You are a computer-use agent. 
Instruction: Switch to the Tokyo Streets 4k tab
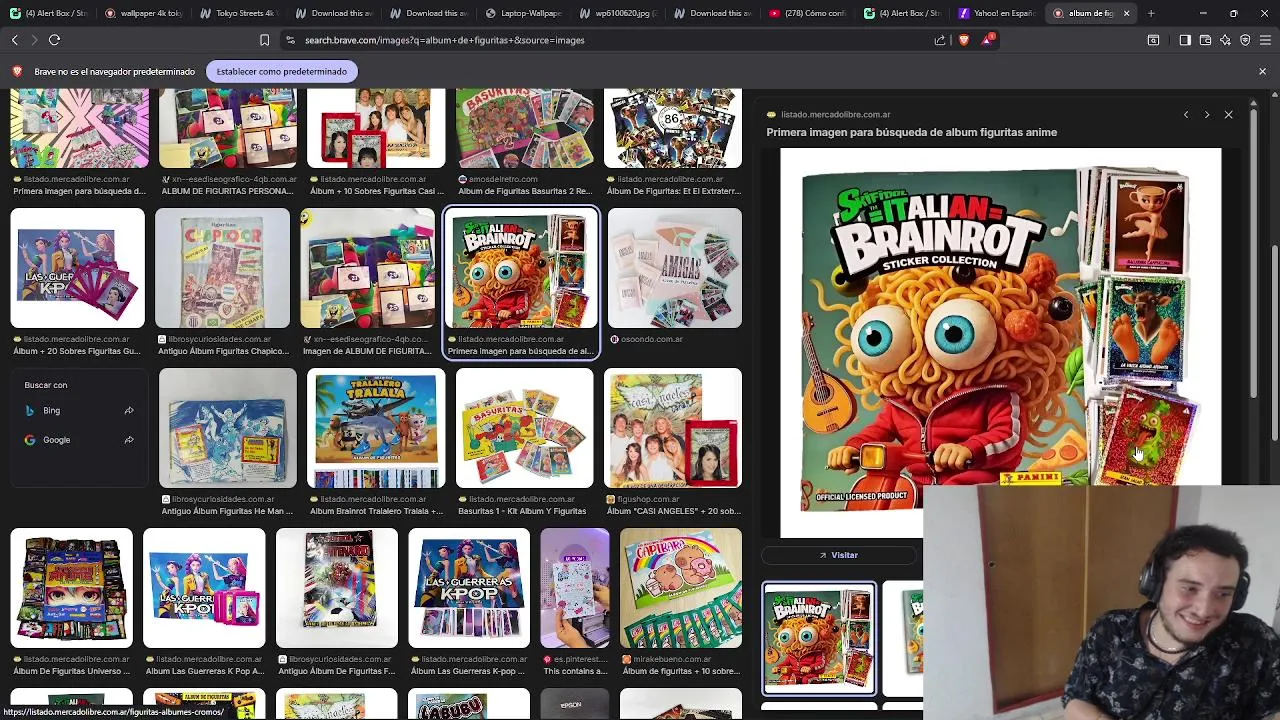237,13
